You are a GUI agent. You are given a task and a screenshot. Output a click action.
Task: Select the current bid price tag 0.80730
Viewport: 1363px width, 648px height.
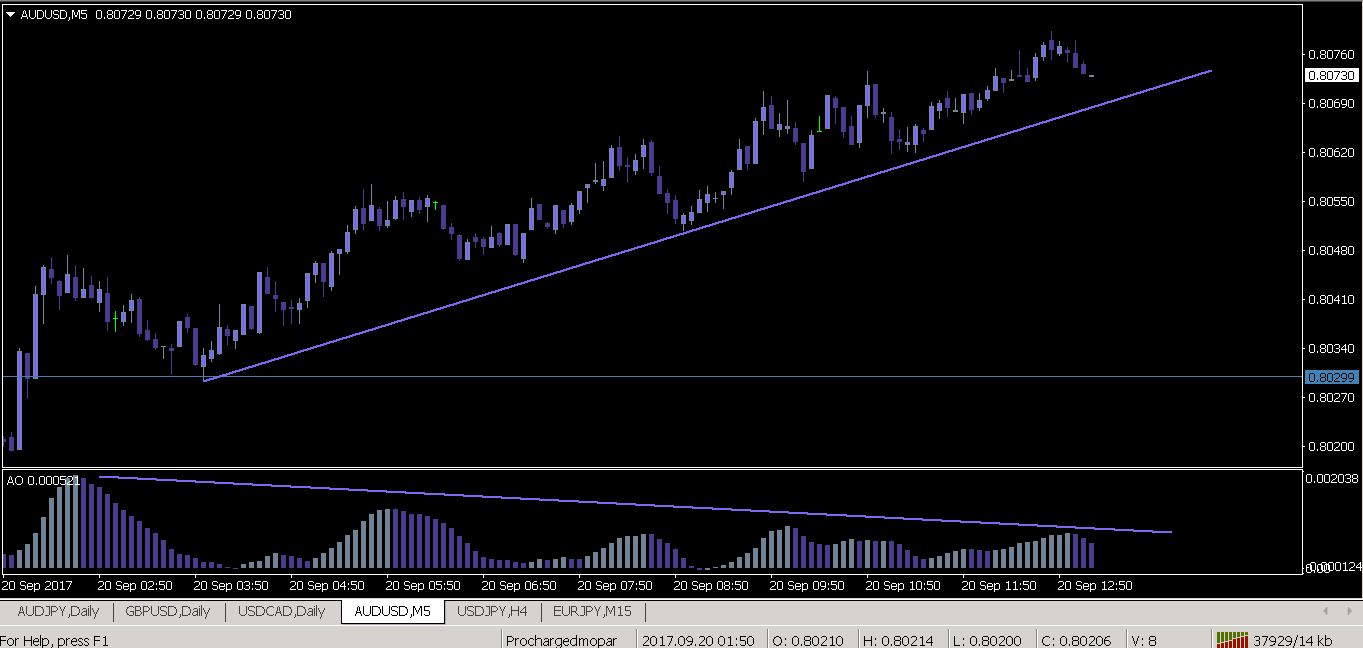click(x=1334, y=75)
